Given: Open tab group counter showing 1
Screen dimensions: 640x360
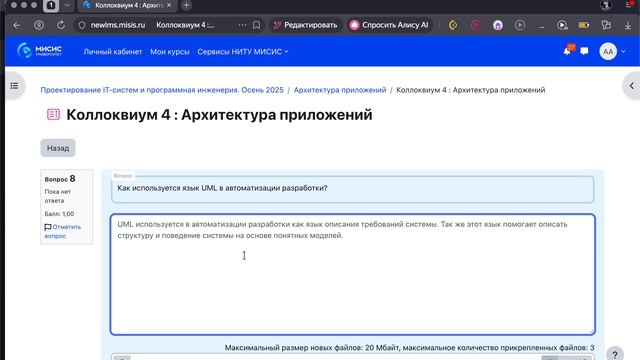Looking at the screenshot, I should tap(51, 5).
